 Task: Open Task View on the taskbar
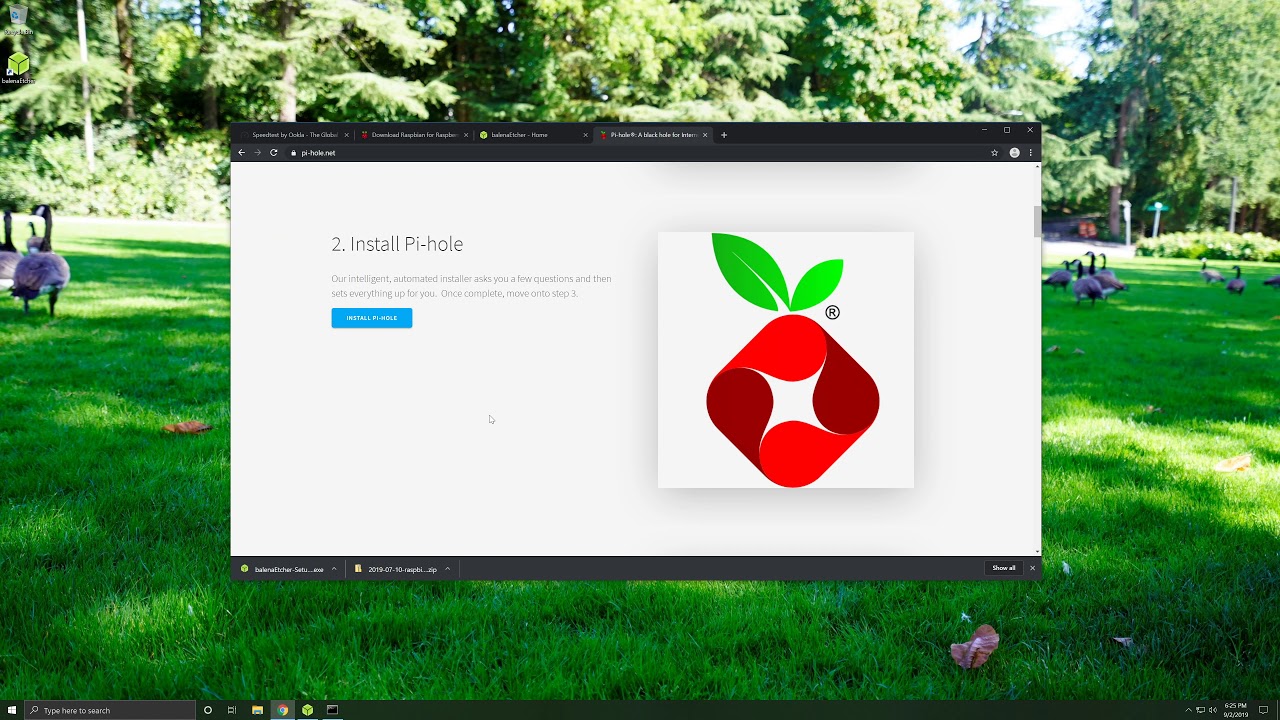(x=232, y=710)
